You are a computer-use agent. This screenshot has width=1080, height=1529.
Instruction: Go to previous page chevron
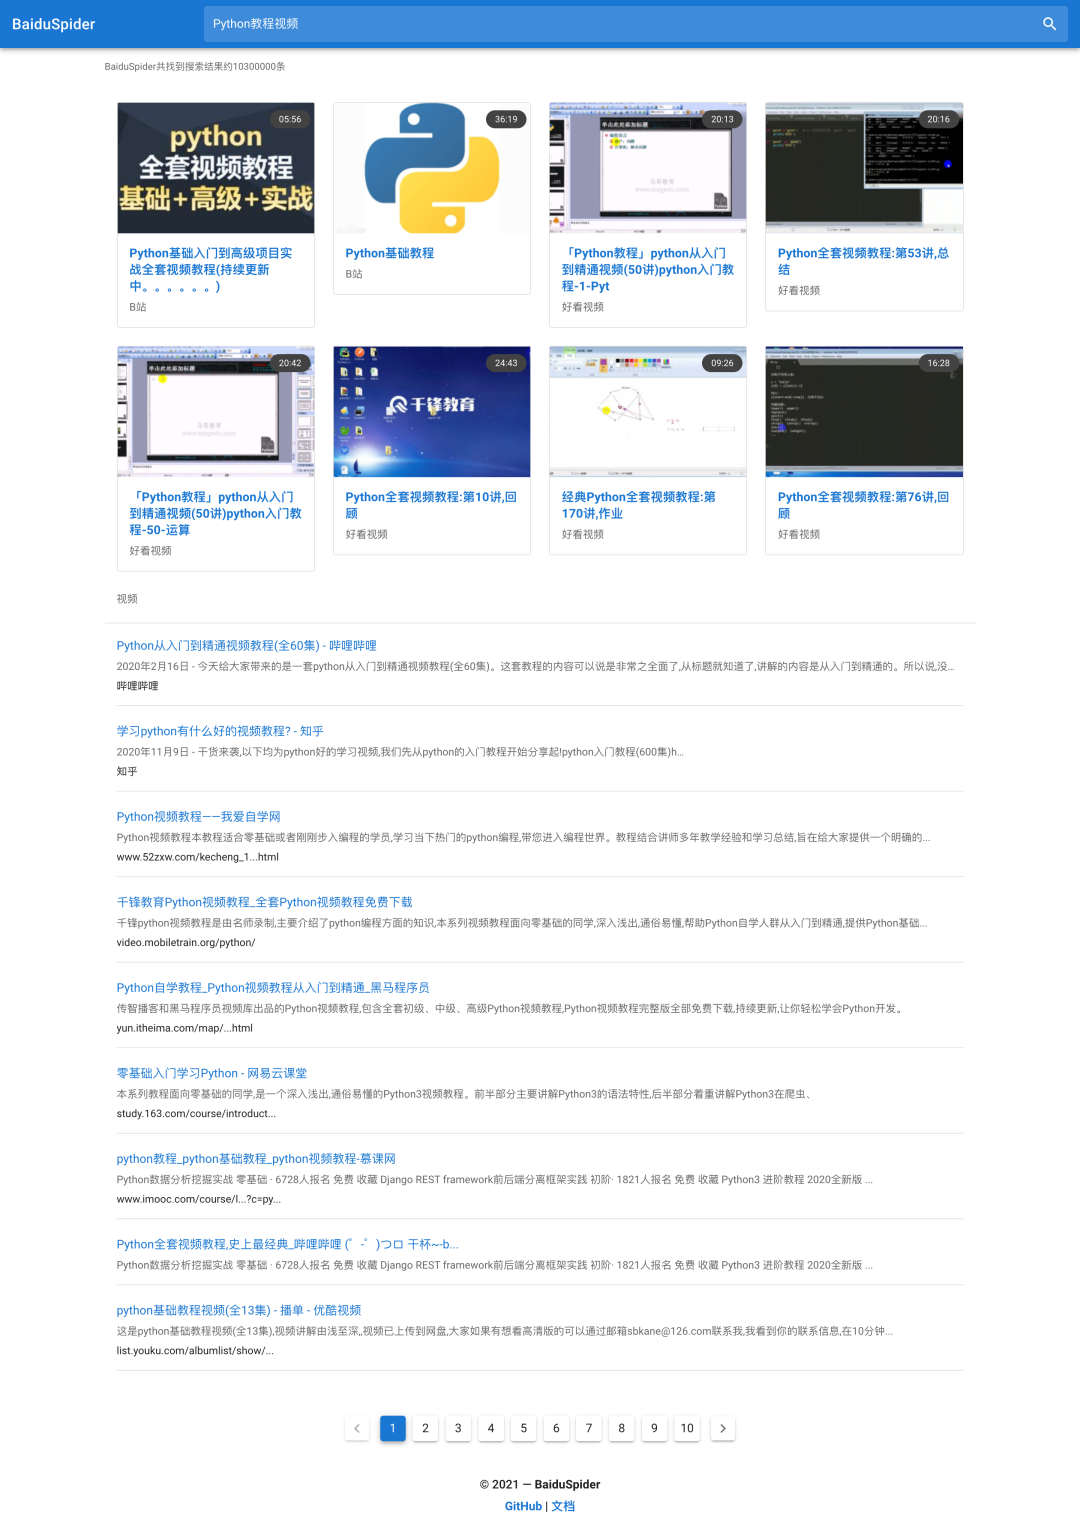tap(357, 1428)
